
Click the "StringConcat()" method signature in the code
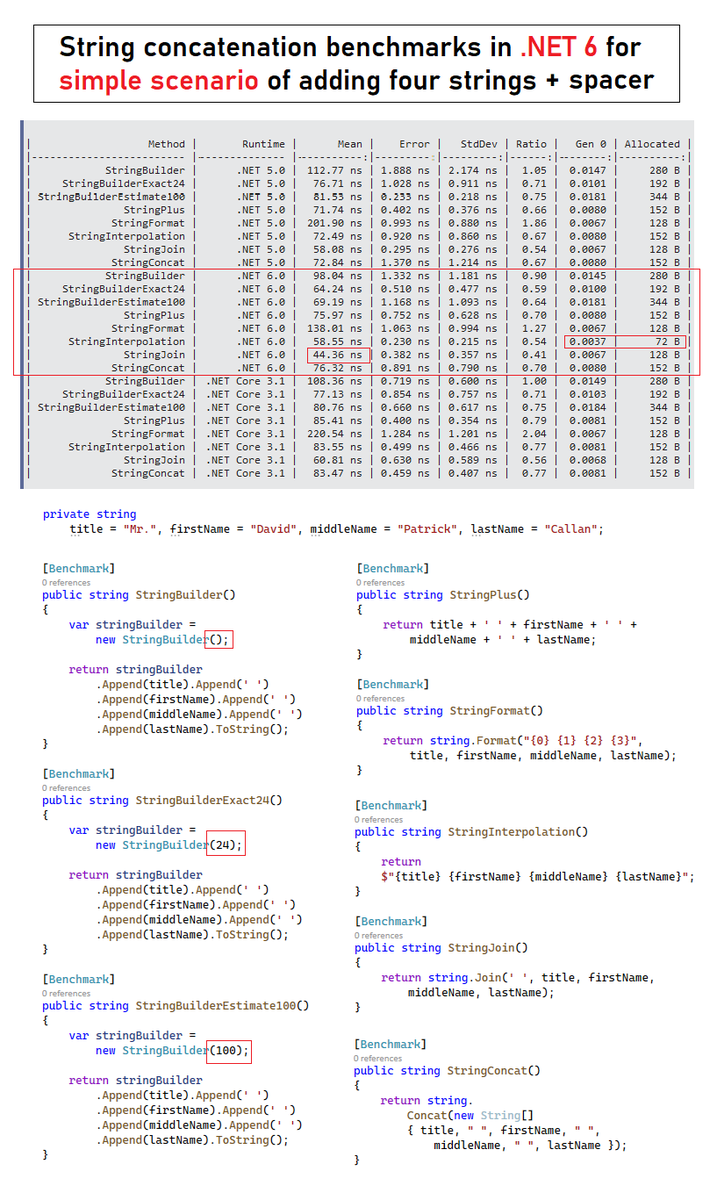493,1070
